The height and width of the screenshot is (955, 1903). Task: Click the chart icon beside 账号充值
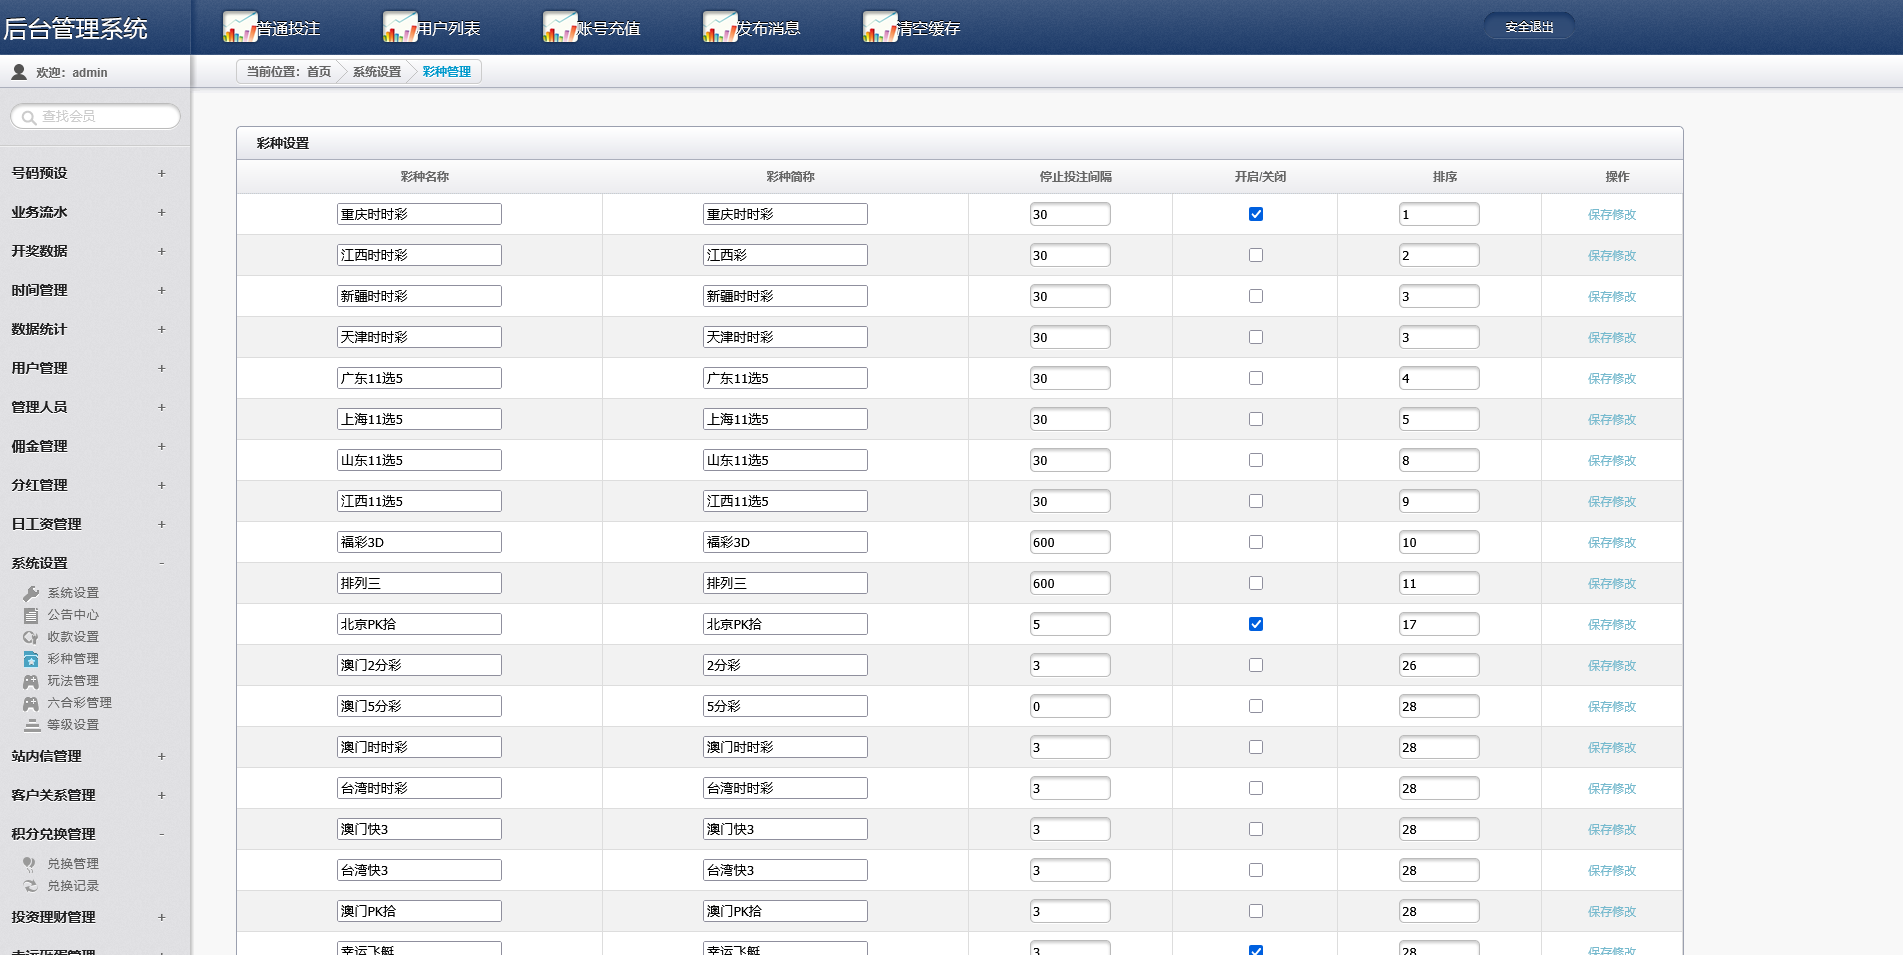click(560, 27)
